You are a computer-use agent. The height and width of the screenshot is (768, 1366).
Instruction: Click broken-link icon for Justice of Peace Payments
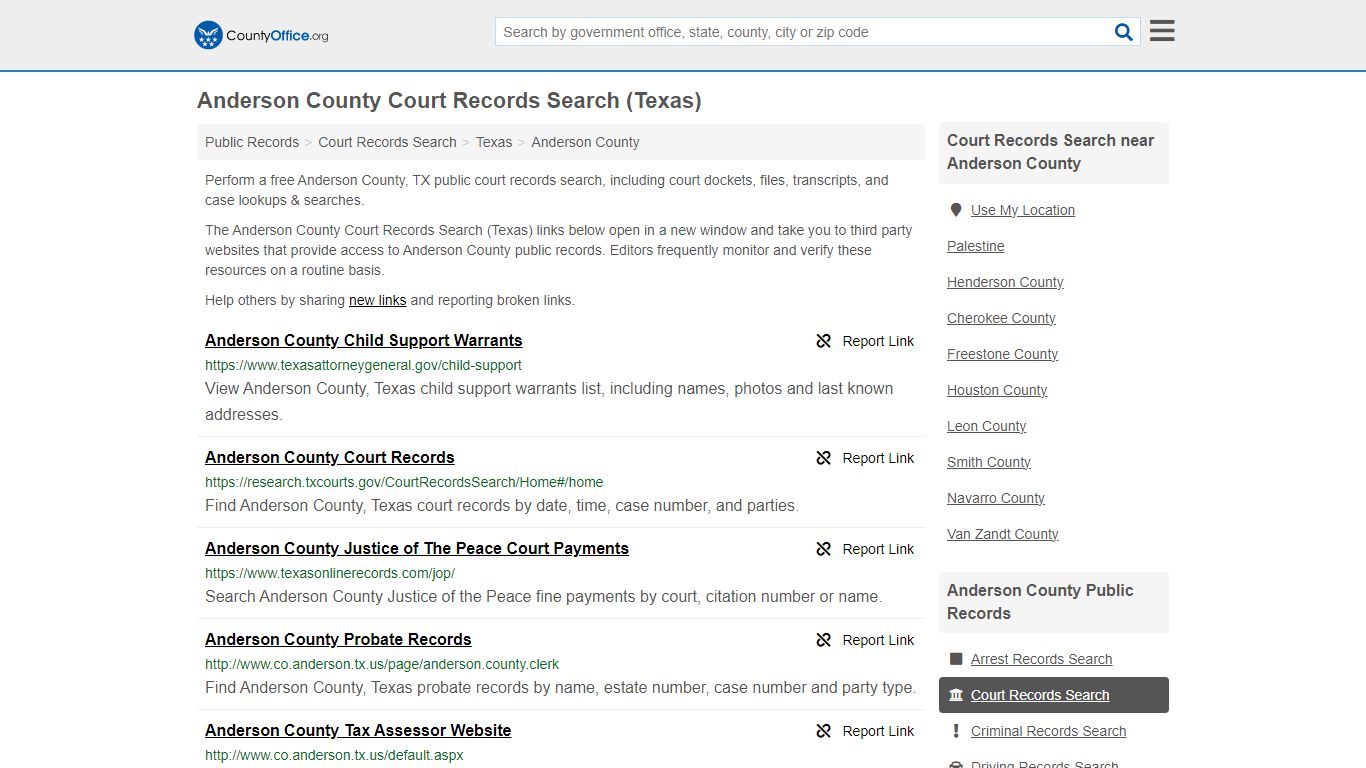tap(824, 549)
